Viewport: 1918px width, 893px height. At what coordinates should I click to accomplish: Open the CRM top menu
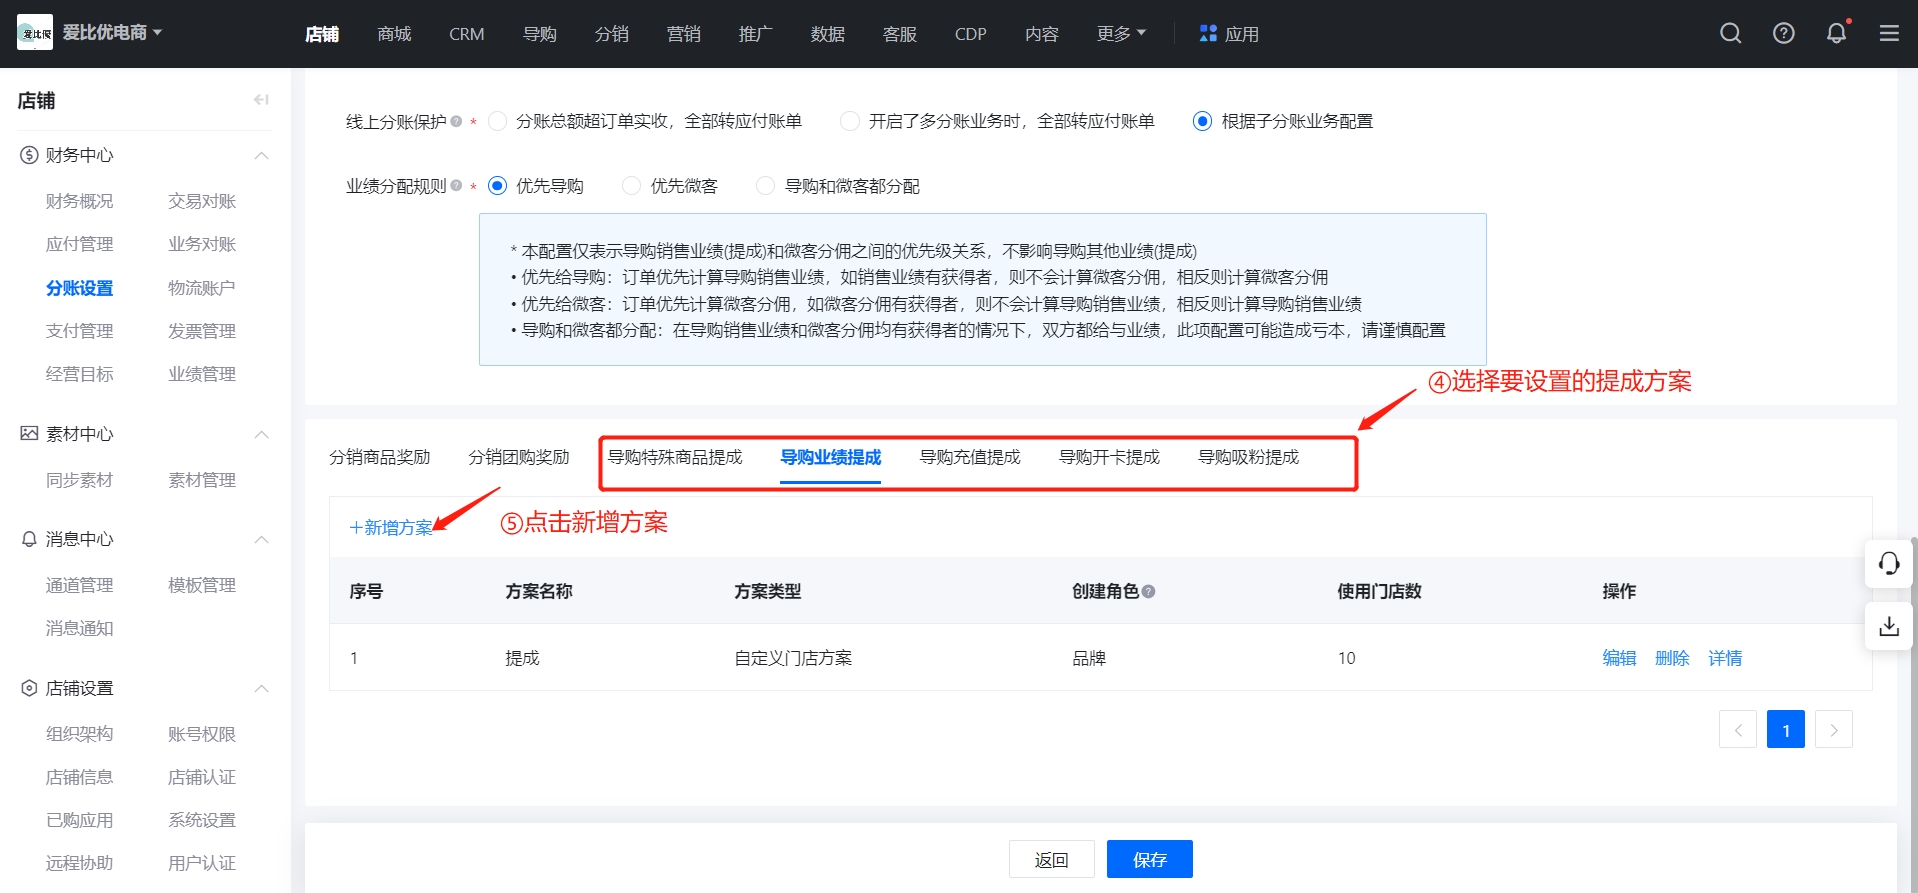(467, 34)
